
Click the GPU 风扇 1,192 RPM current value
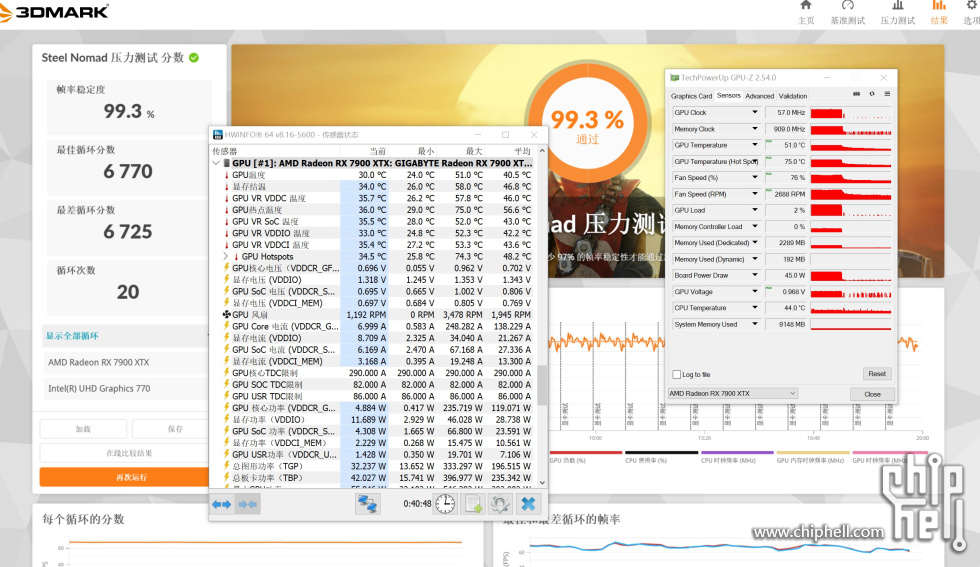[x=366, y=314]
